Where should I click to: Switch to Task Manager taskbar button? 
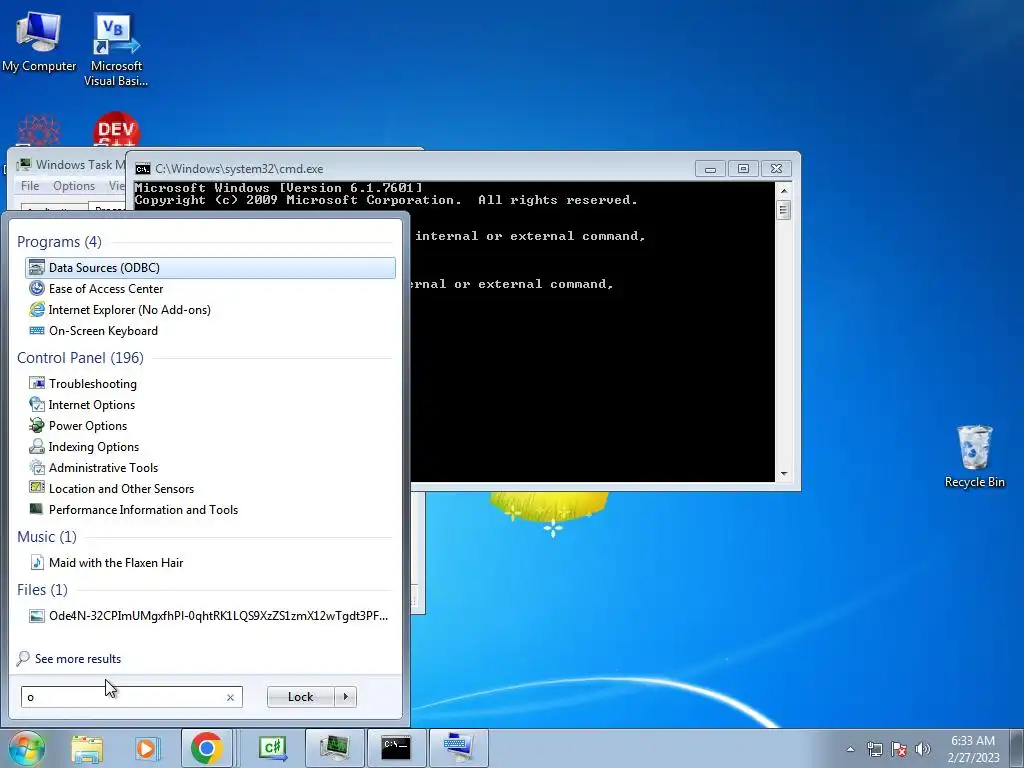pyautogui.click(x=334, y=748)
